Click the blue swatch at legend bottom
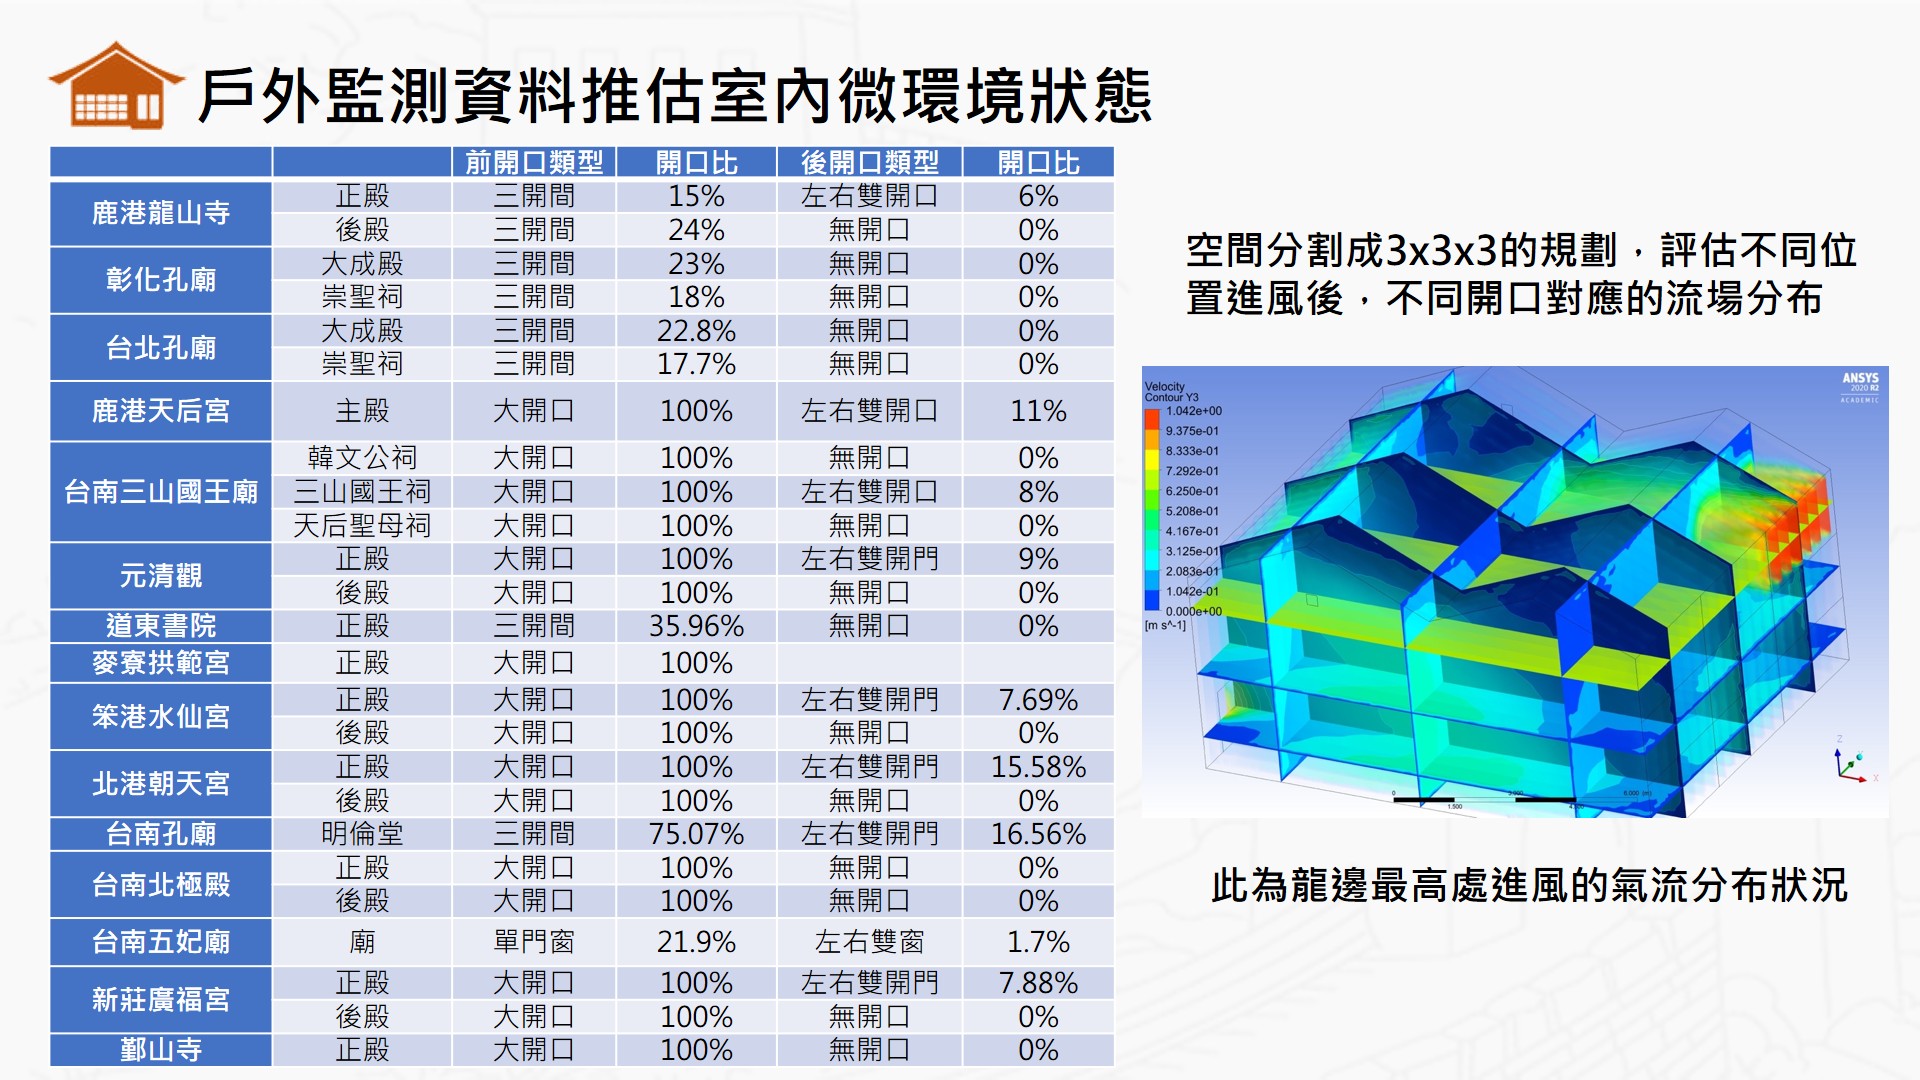Image resolution: width=1920 pixels, height=1080 pixels. point(1152,600)
